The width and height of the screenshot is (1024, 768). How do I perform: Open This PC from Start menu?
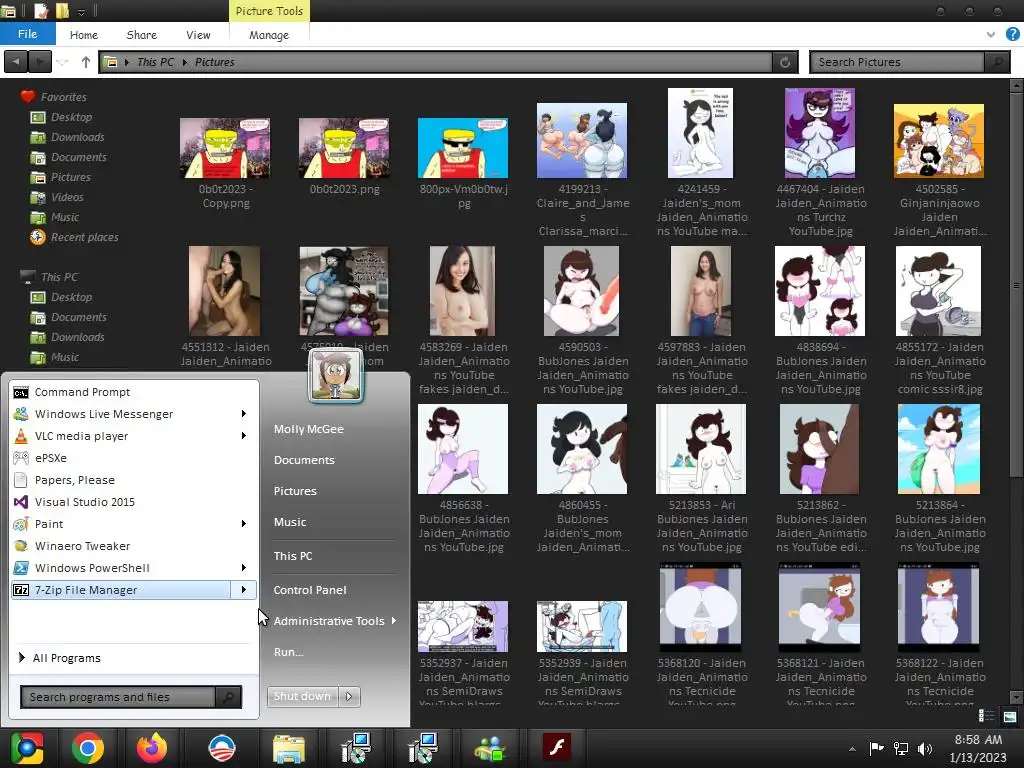point(293,556)
